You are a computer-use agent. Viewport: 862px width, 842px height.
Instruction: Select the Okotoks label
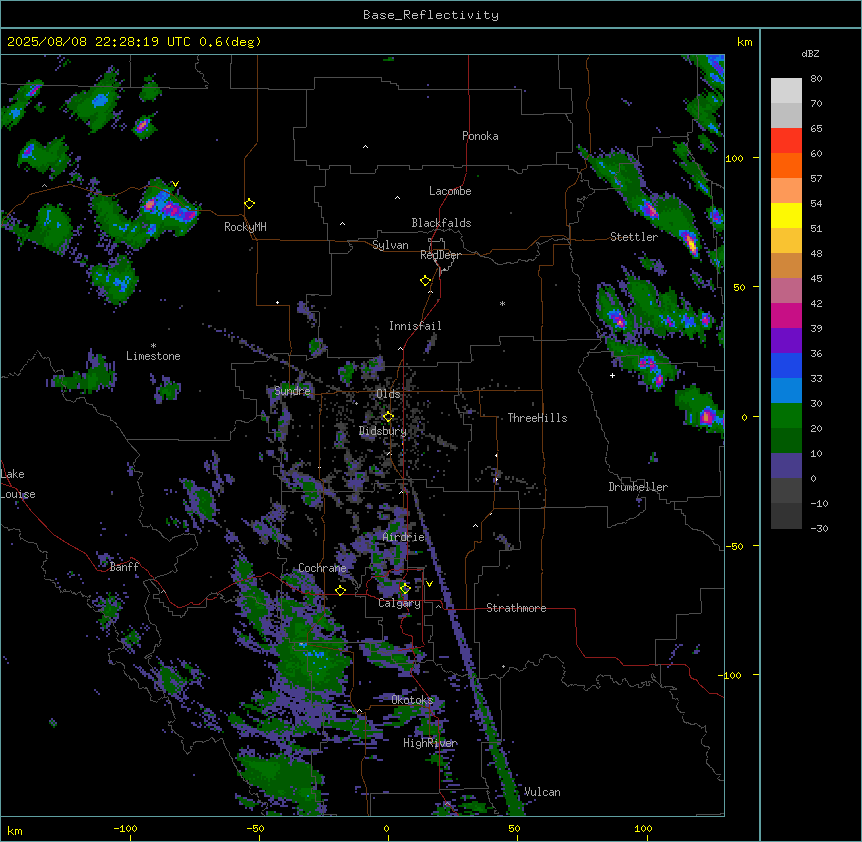click(412, 700)
